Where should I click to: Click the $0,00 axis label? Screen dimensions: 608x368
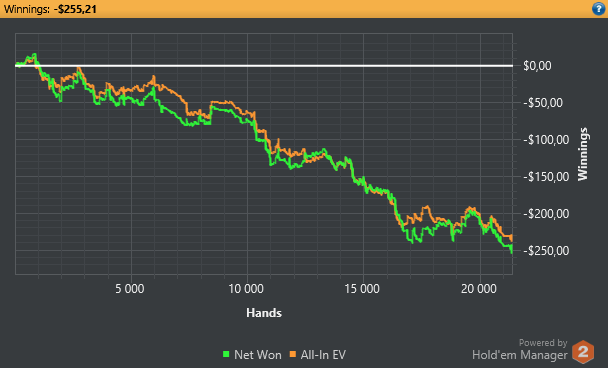pyautogui.click(x=537, y=66)
